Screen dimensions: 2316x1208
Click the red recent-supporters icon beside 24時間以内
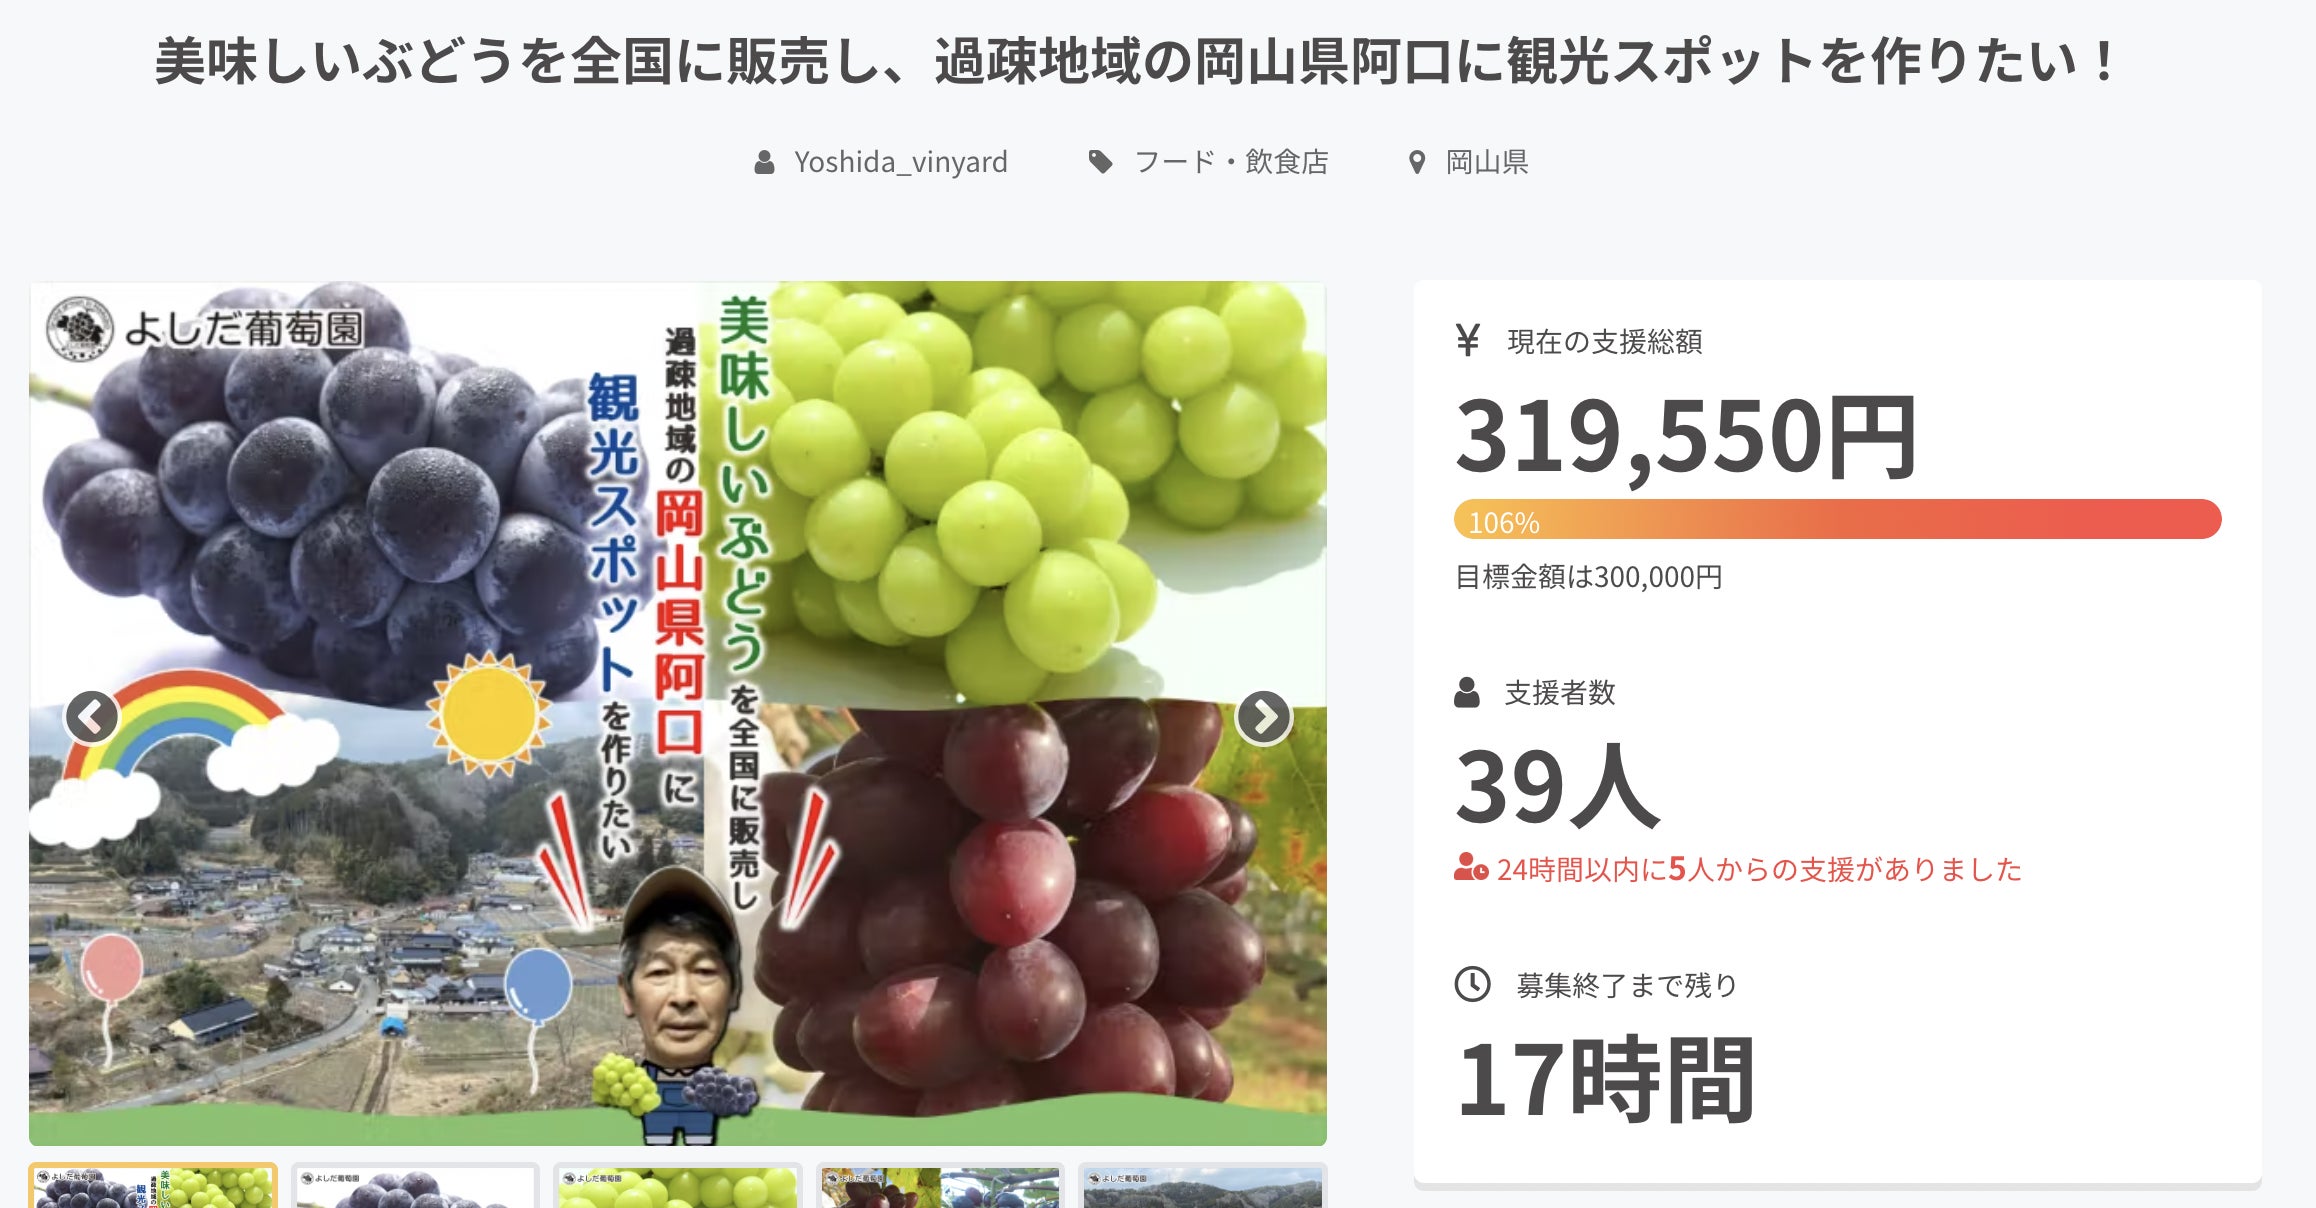tap(1471, 867)
